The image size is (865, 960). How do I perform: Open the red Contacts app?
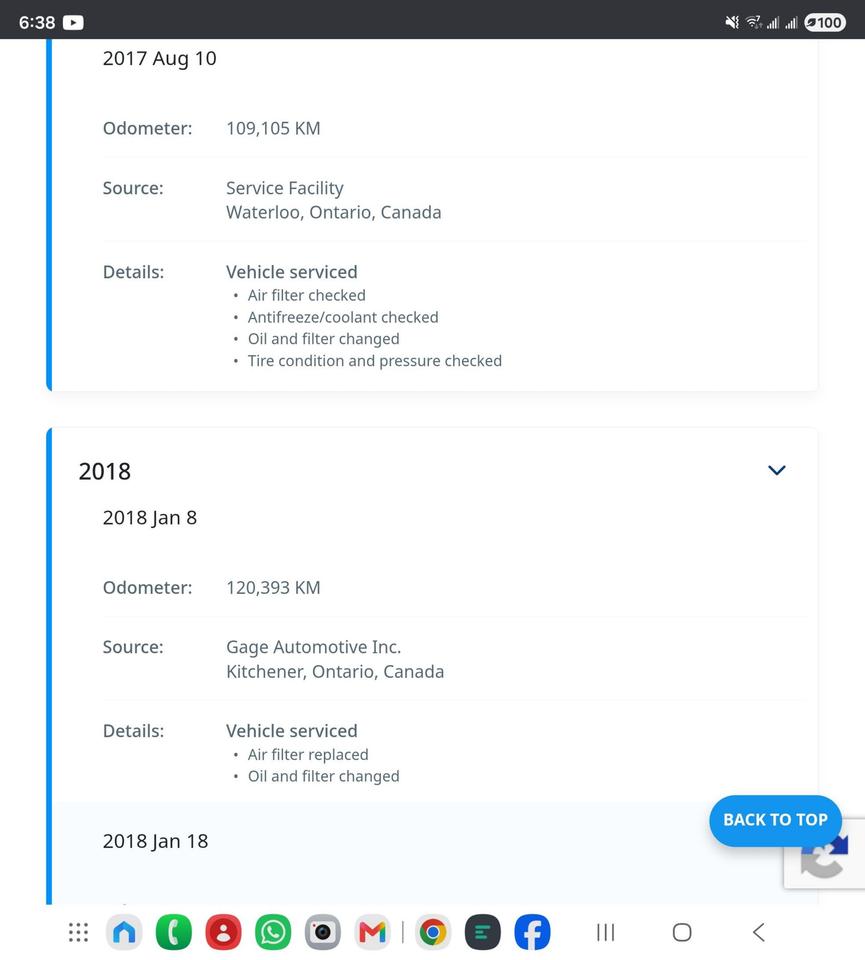[223, 932]
